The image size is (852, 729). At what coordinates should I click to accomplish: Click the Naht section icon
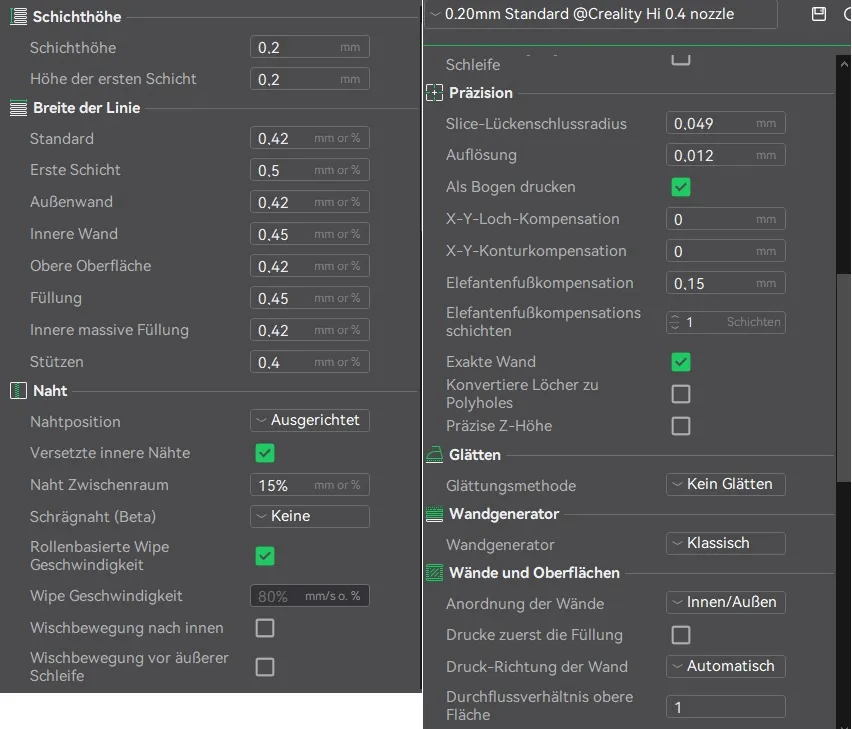[18, 391]
